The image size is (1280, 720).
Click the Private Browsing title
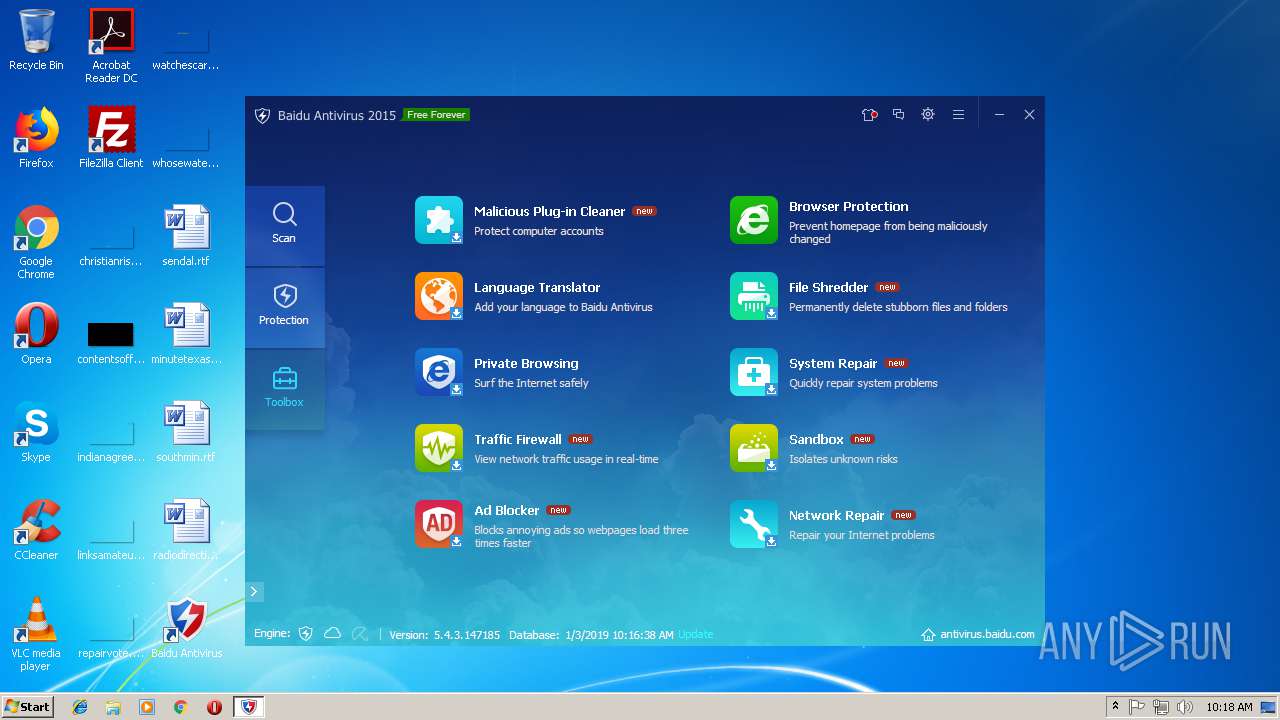pyautogui.click(x=526, y=363)
